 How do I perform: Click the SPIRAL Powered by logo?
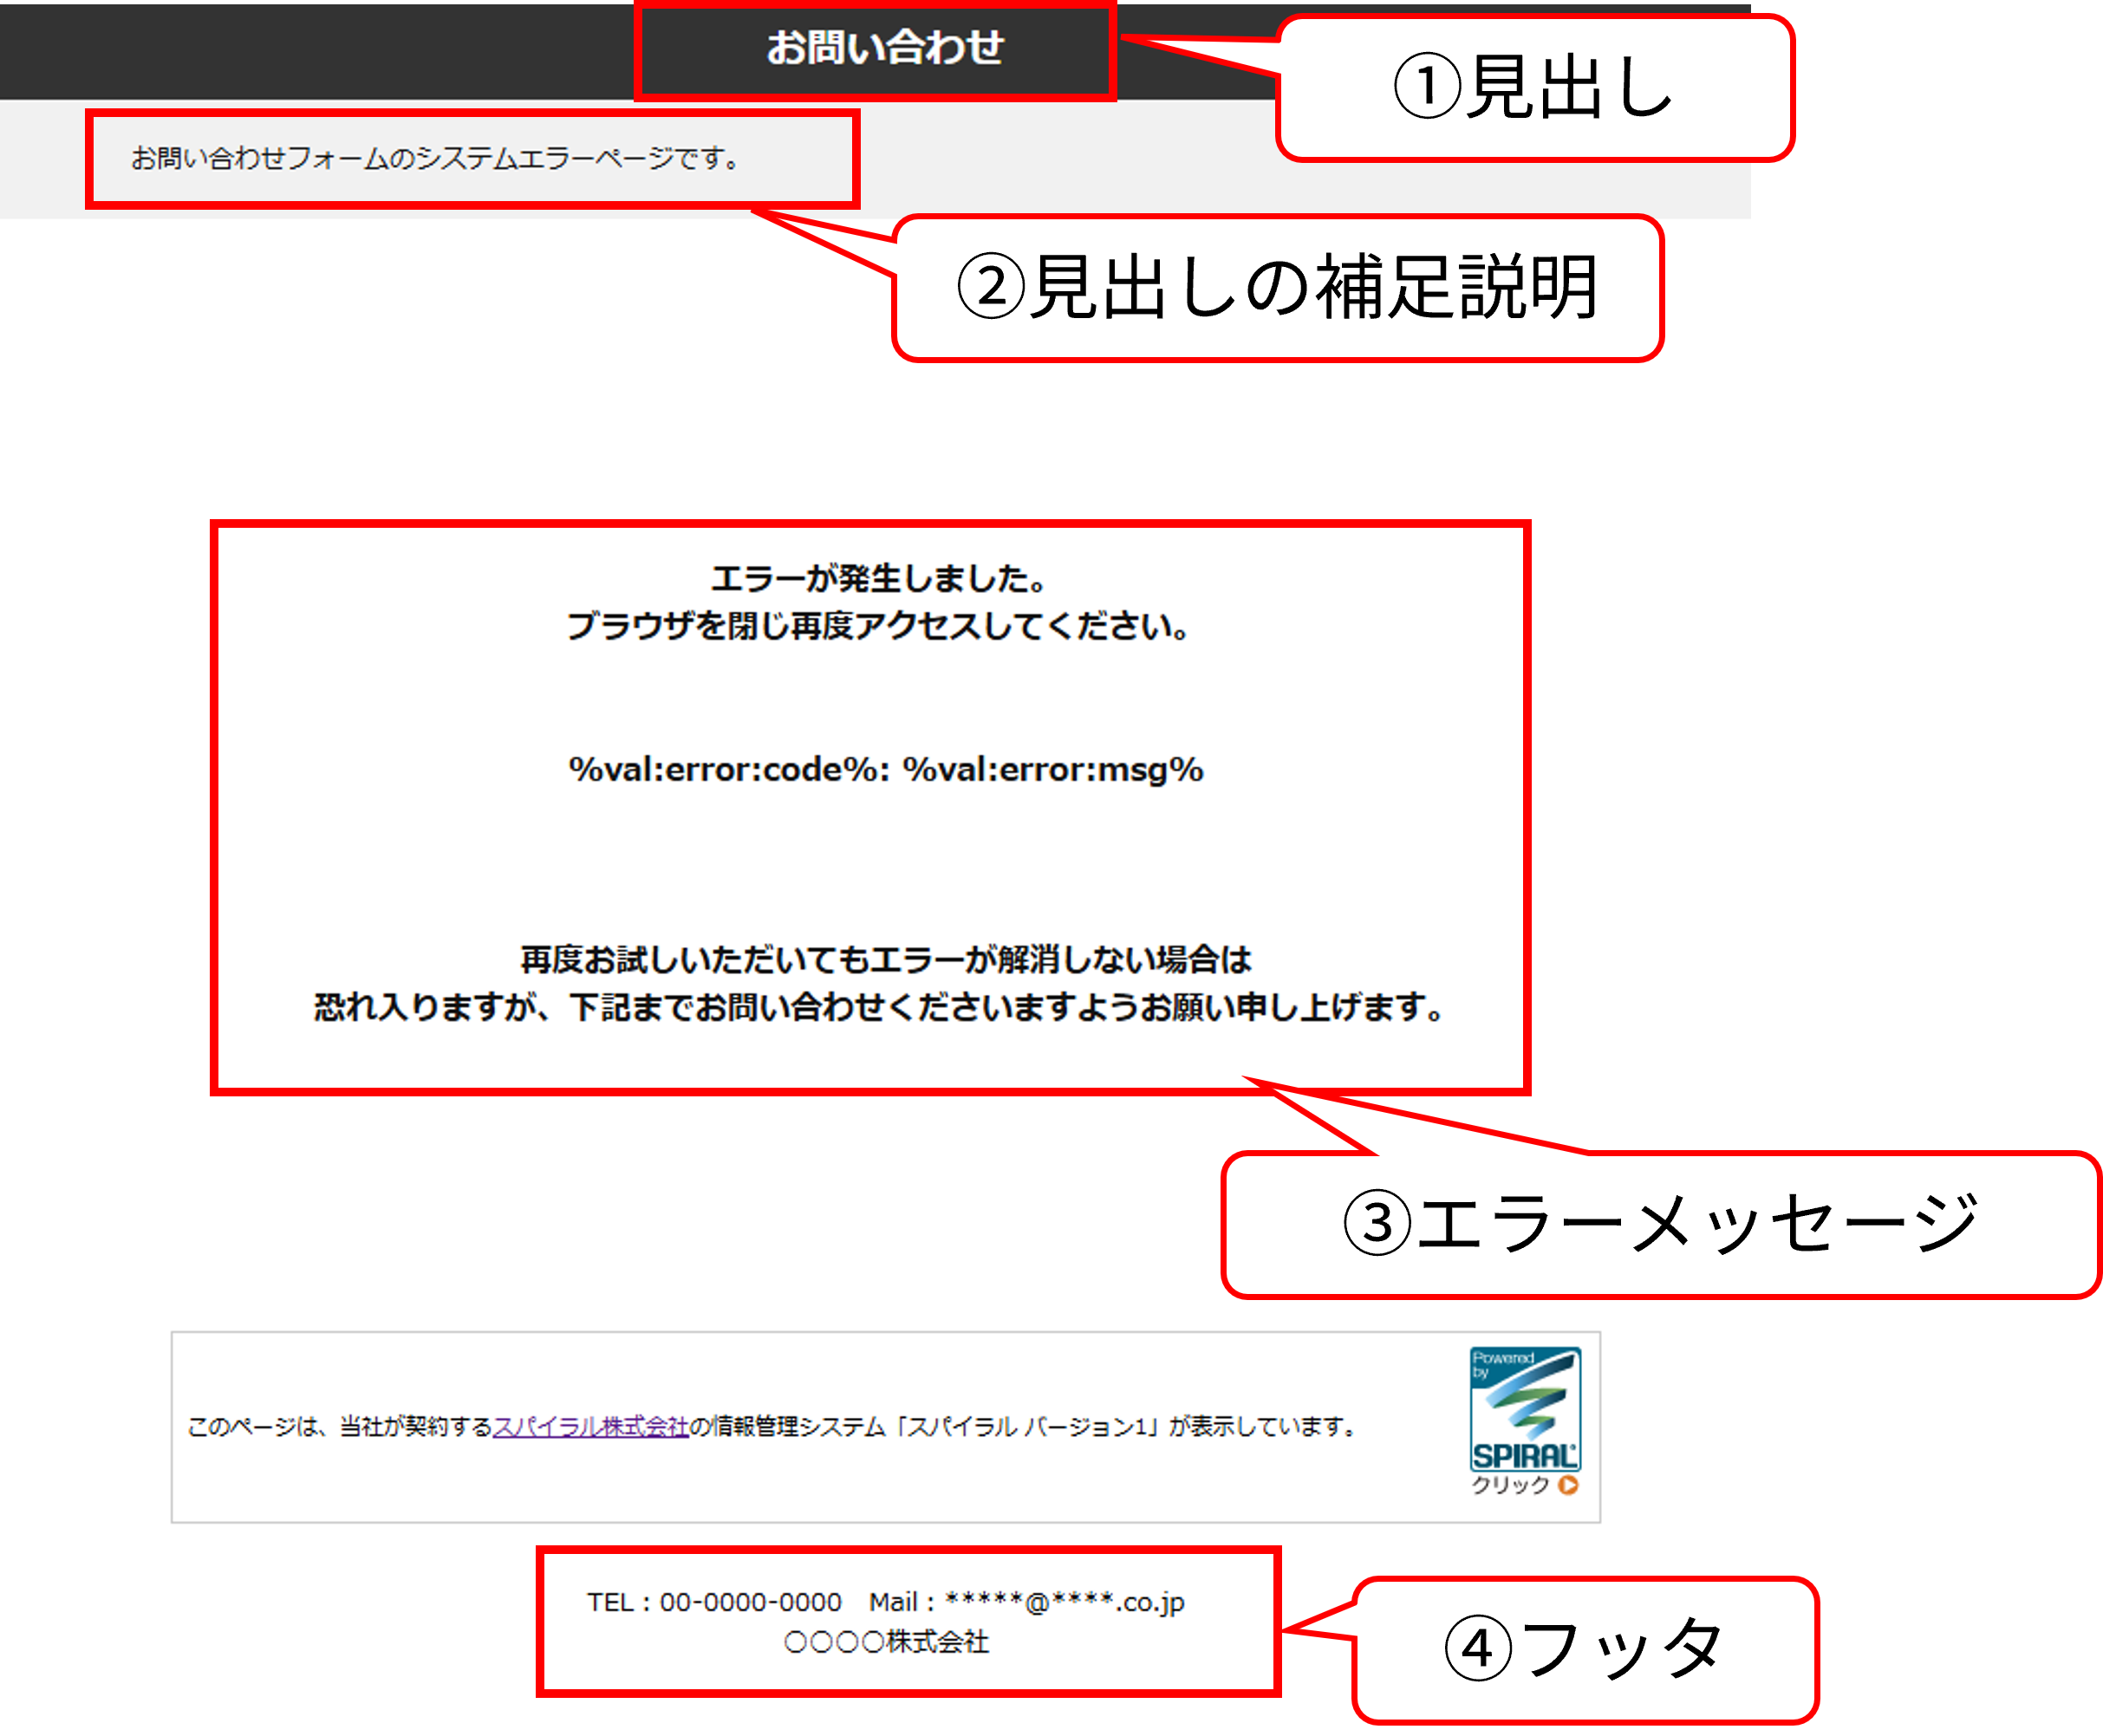click(x=1524, y=1410)
